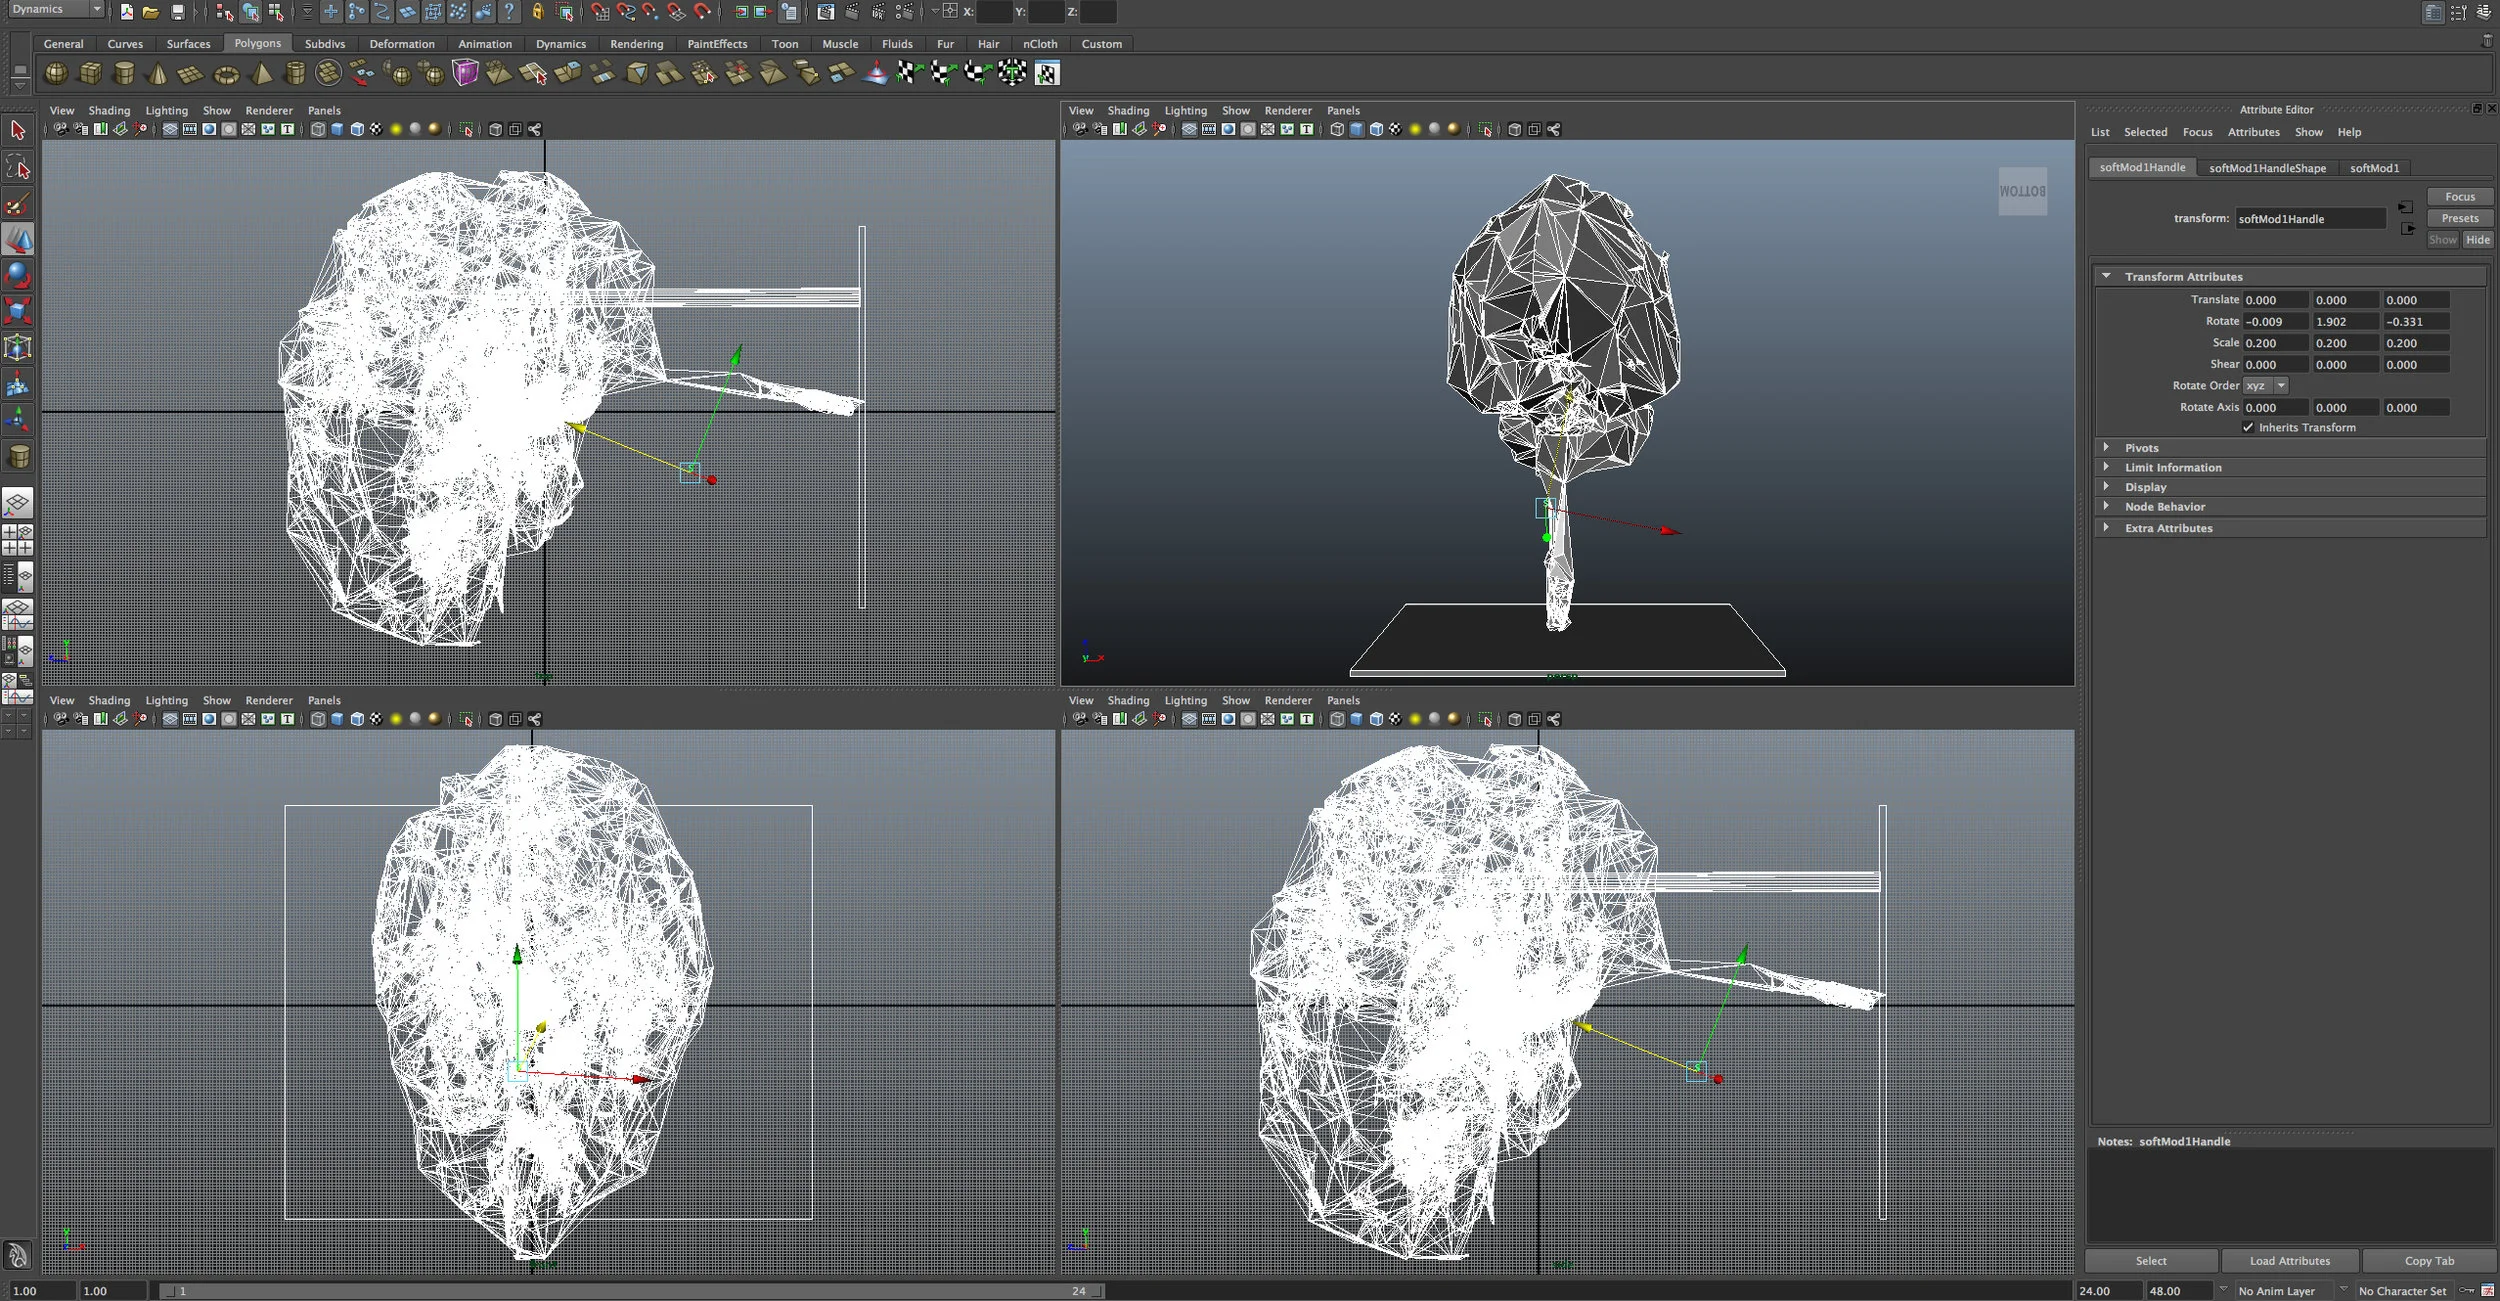Toggle the lock selection padlock icon
2500x1301 pixels.
[x=537, y=12]
